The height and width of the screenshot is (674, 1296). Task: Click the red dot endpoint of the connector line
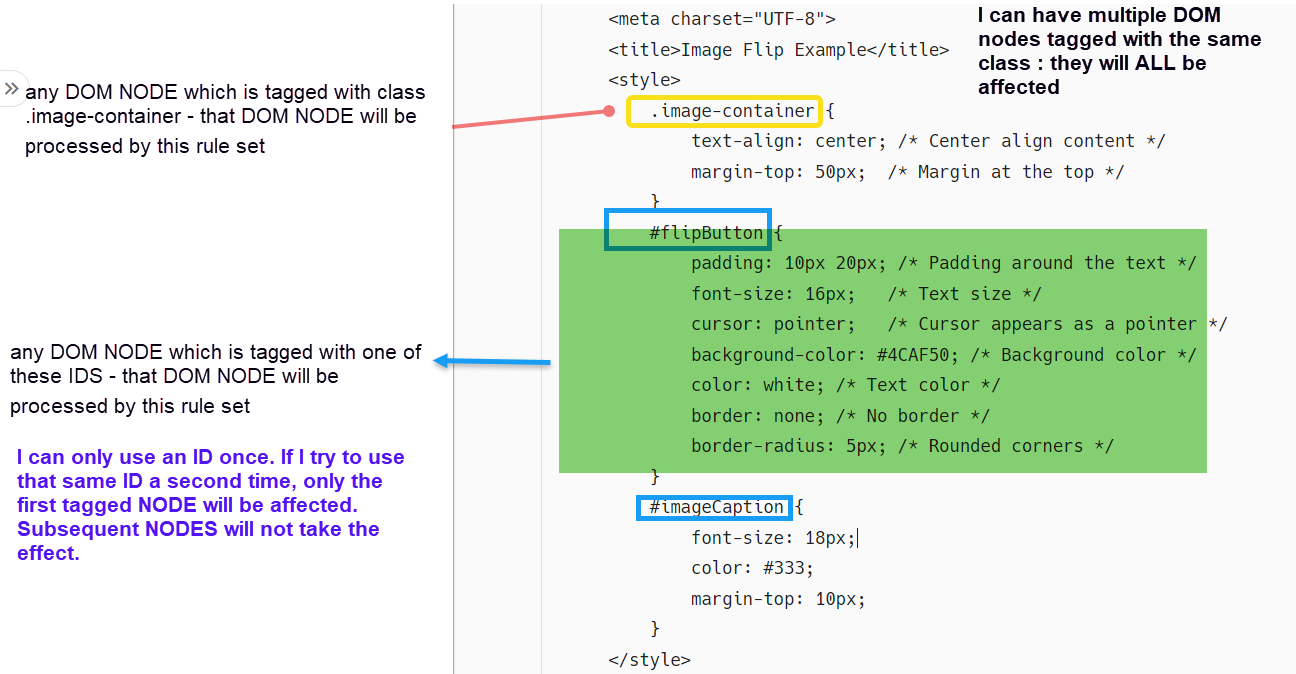tap(610, 112)
